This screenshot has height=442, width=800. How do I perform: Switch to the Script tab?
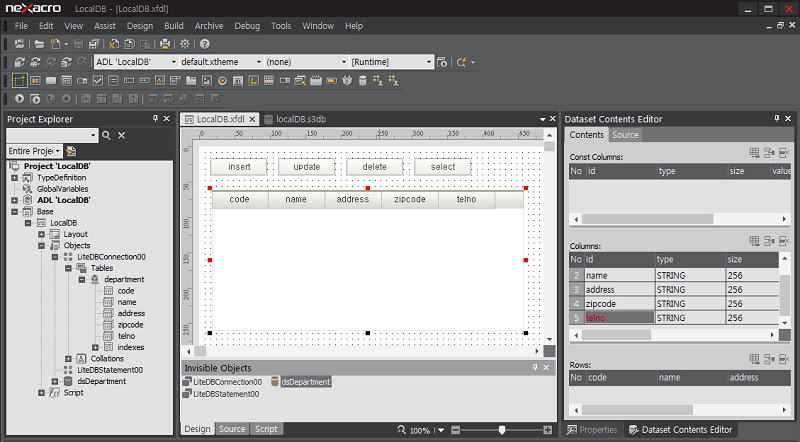(x=266, y=429)
